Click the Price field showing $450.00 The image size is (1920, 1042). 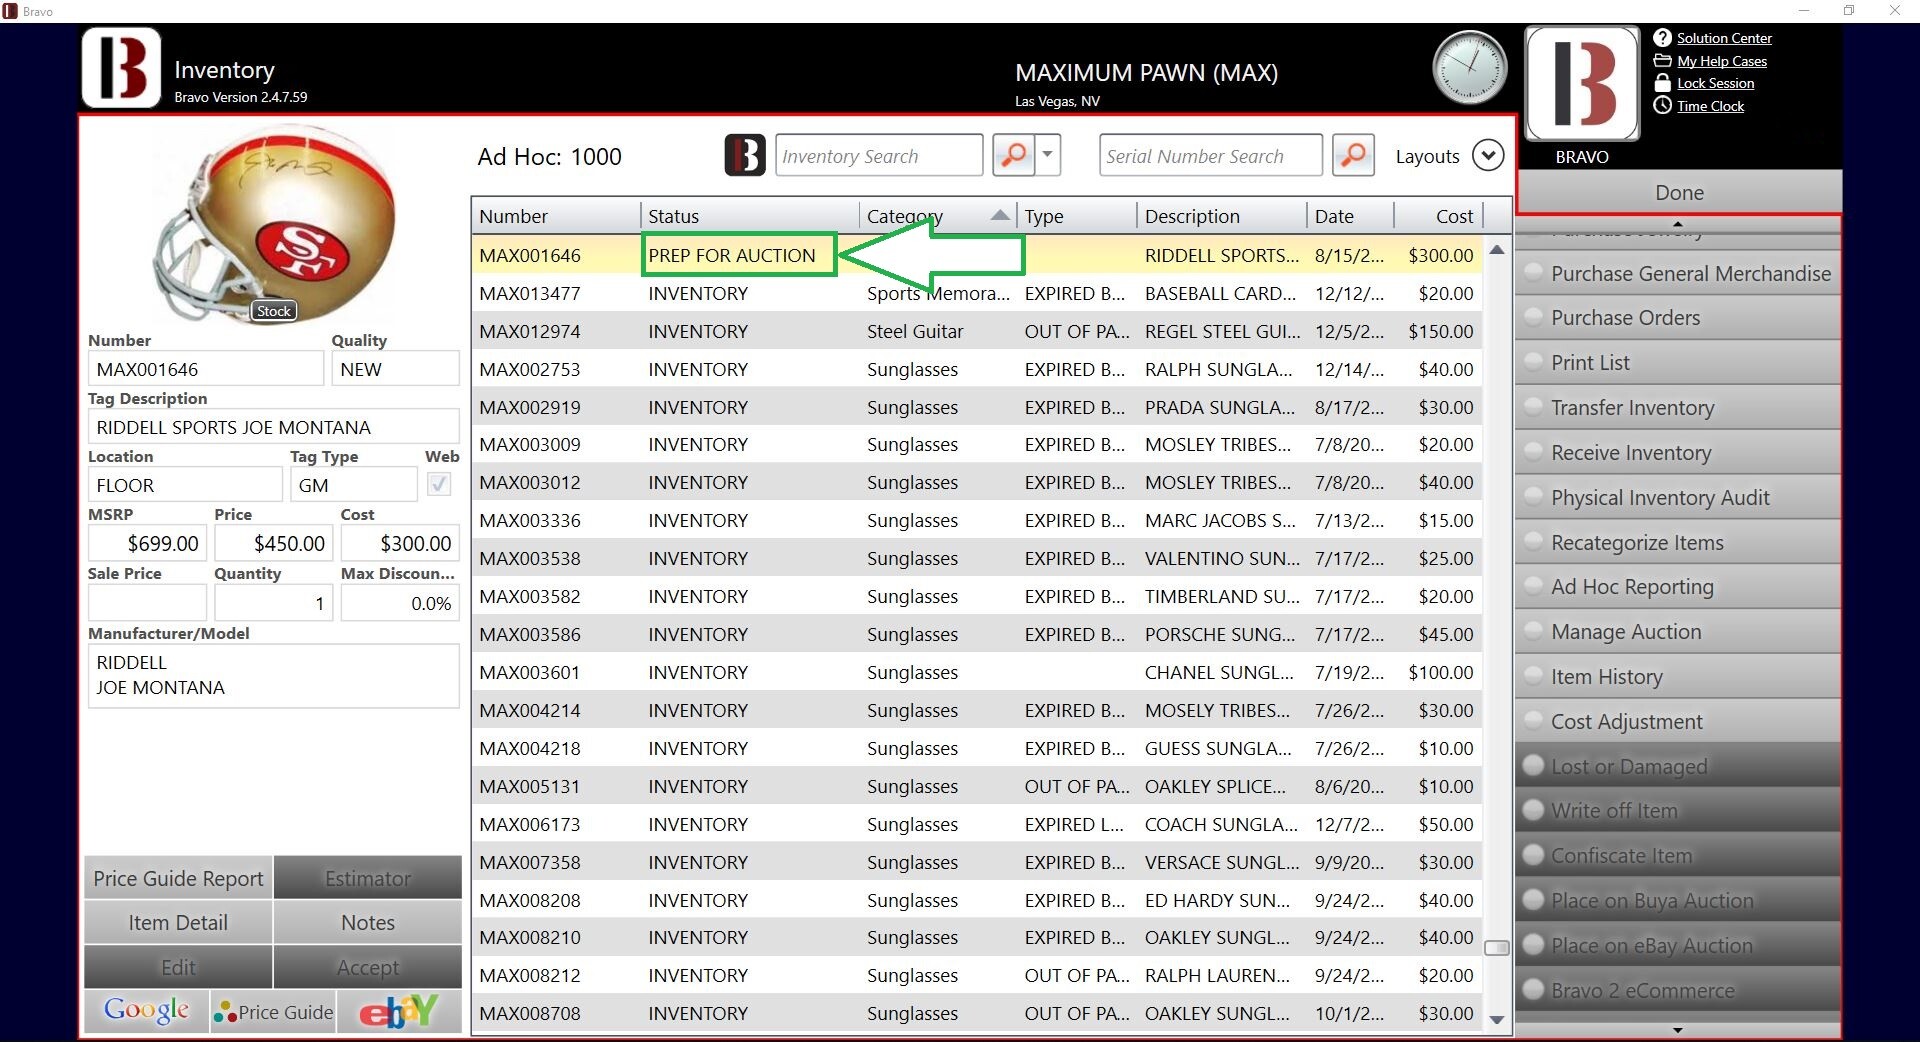(273, 543)
